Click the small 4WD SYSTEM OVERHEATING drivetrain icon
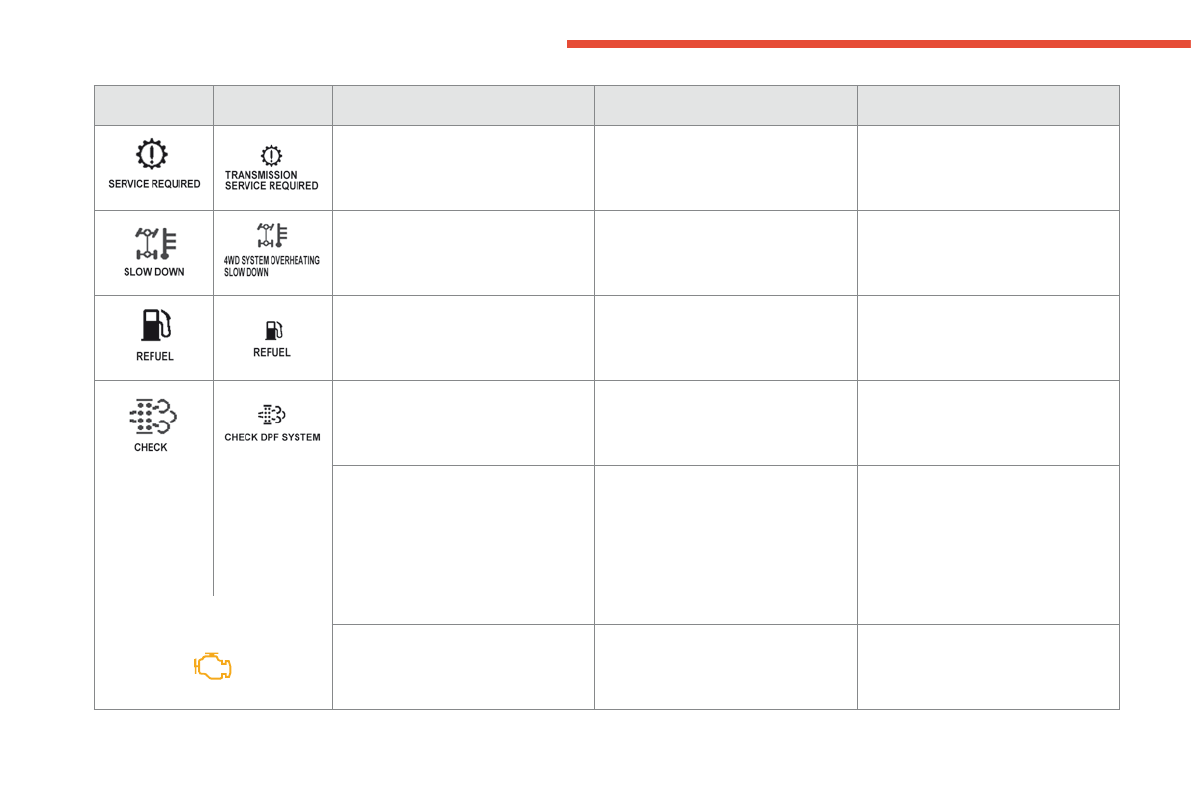Viewport: 1191px width, 794px height. pyautogui.click(x=271, y=237)
